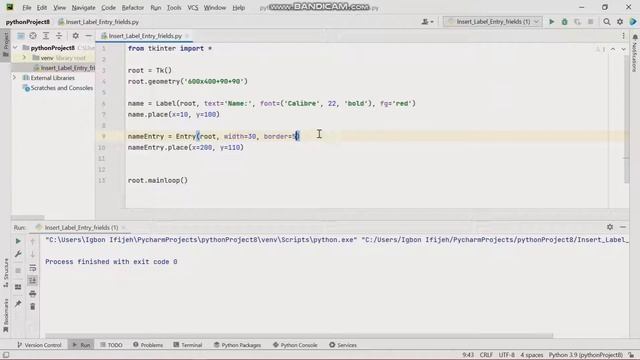640x360 pixels.
Task: Open the Tools menu
Action: tap(174, 8)
